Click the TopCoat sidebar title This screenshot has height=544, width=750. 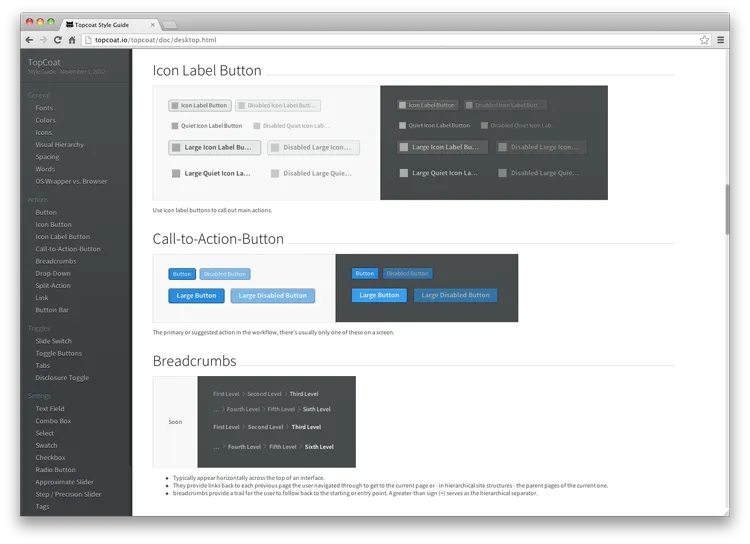tap(44, 62)
